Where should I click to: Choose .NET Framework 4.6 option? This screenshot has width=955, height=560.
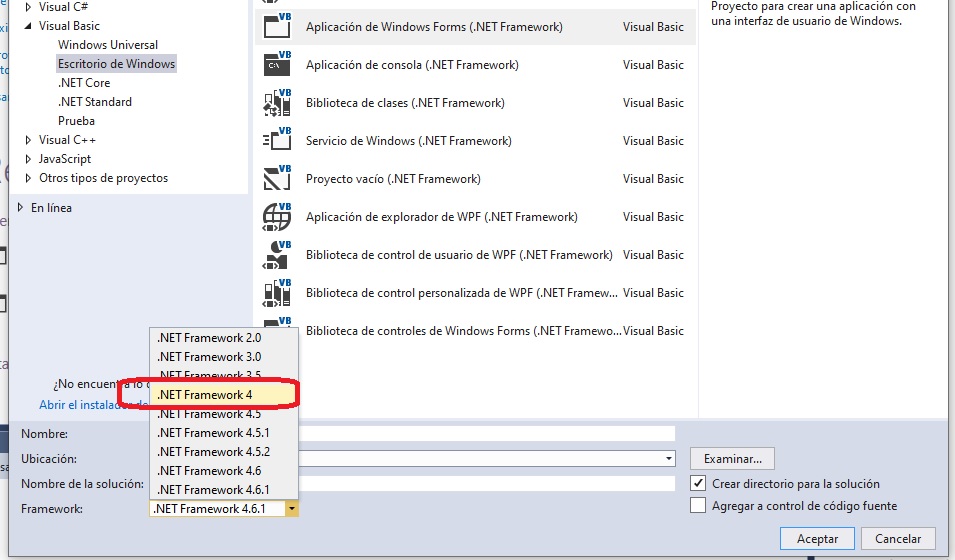click(x=224, y=470)
